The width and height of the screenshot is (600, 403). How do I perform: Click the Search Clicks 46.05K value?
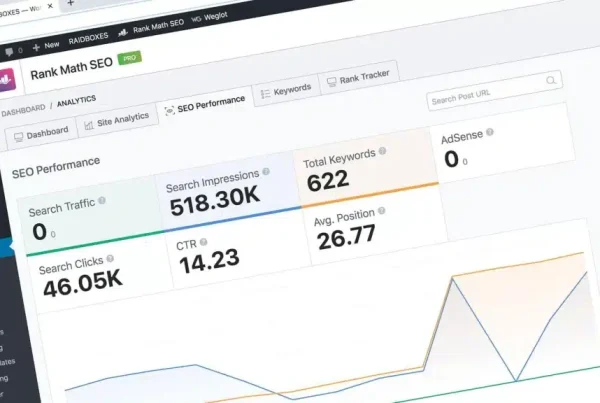(x=83, y=282)
